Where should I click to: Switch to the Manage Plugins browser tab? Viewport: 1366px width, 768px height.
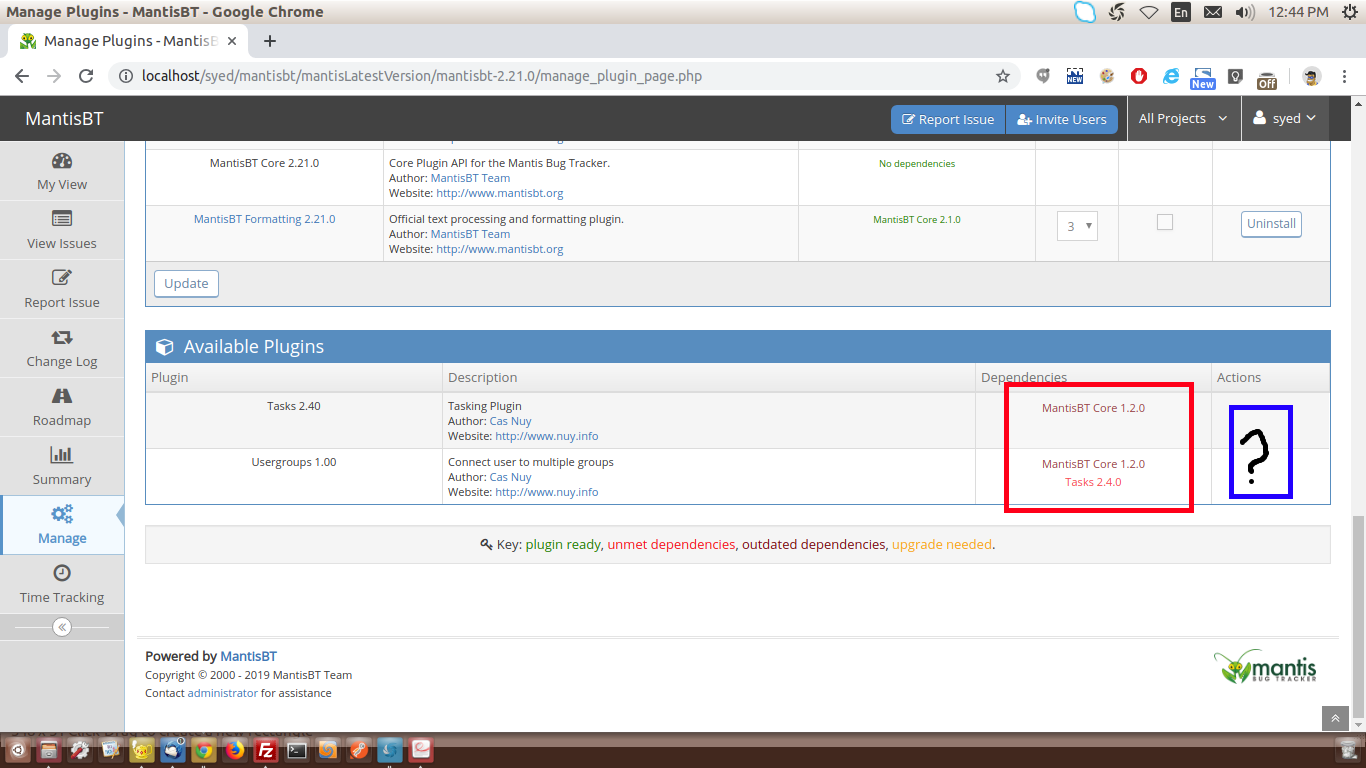(x=130, y=41)
